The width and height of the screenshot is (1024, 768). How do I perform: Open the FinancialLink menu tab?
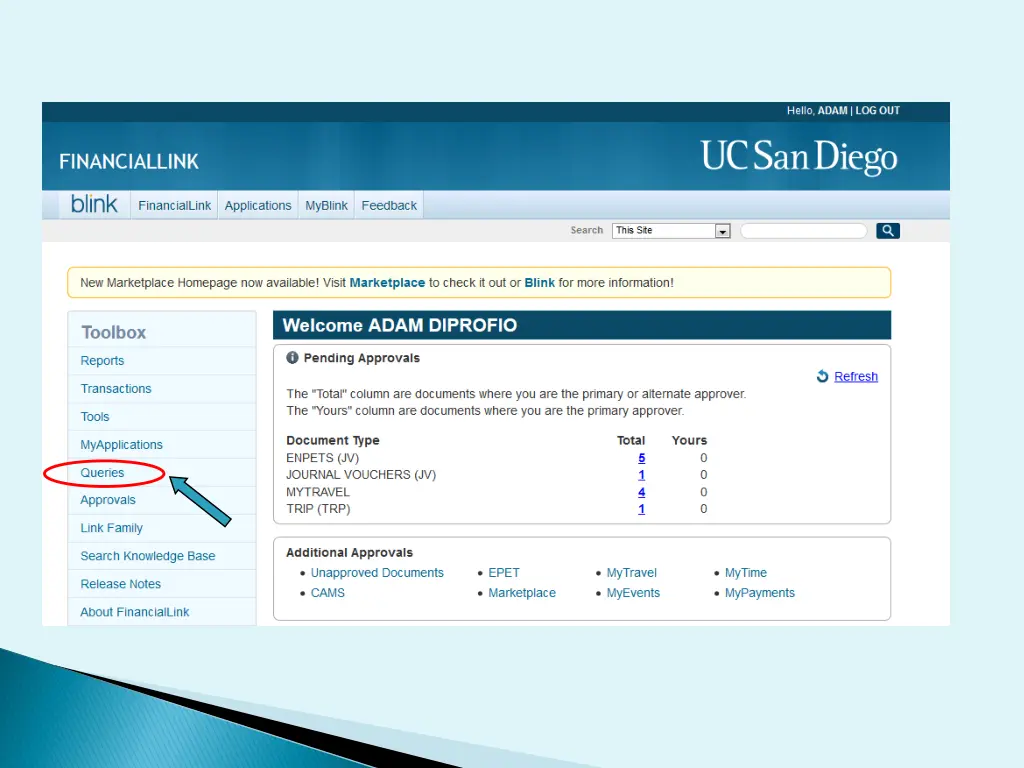pos(174,206)
